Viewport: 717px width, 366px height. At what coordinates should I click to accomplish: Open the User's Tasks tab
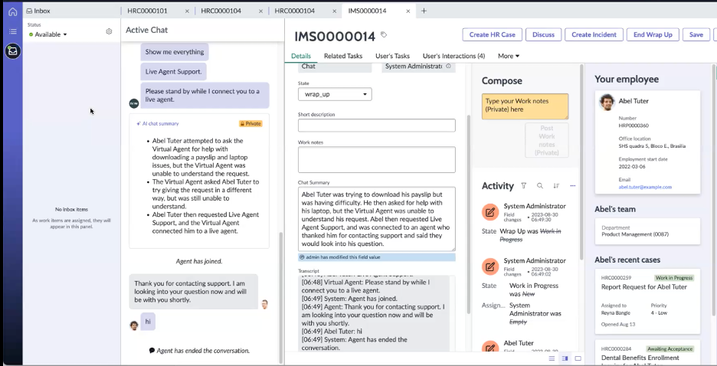(x=392, y=56)
